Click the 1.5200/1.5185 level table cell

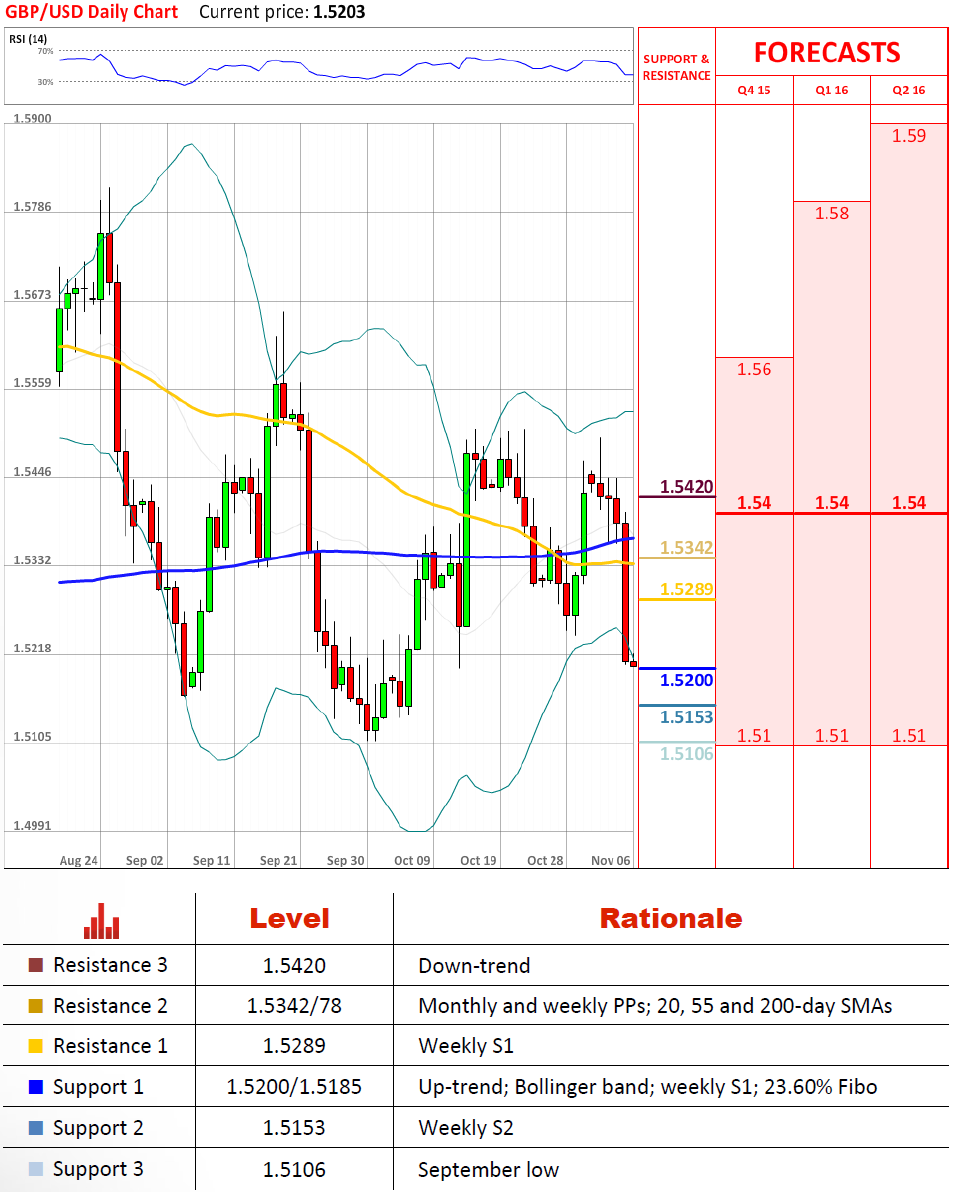[x=294, y=1087]
